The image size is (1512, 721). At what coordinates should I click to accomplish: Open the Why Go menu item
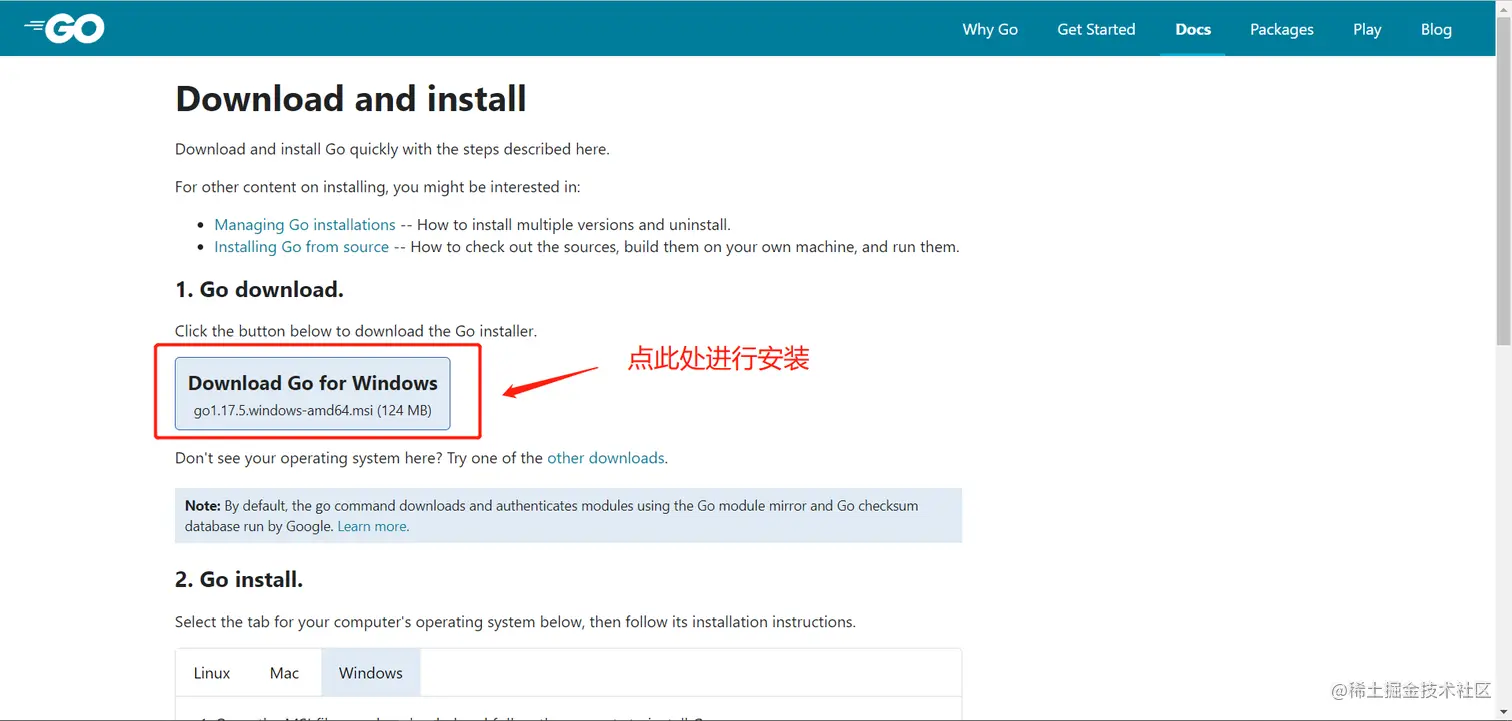coord(990,29)
